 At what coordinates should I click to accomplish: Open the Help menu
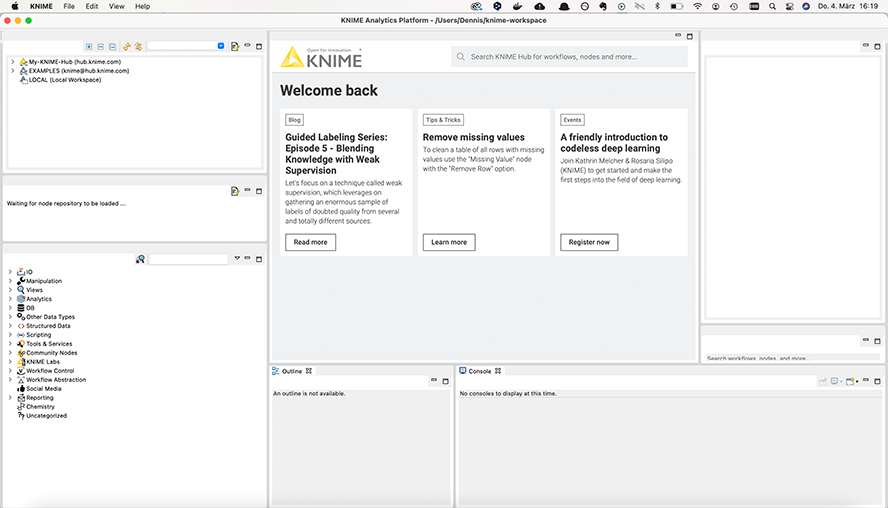(x=142, y=6)
